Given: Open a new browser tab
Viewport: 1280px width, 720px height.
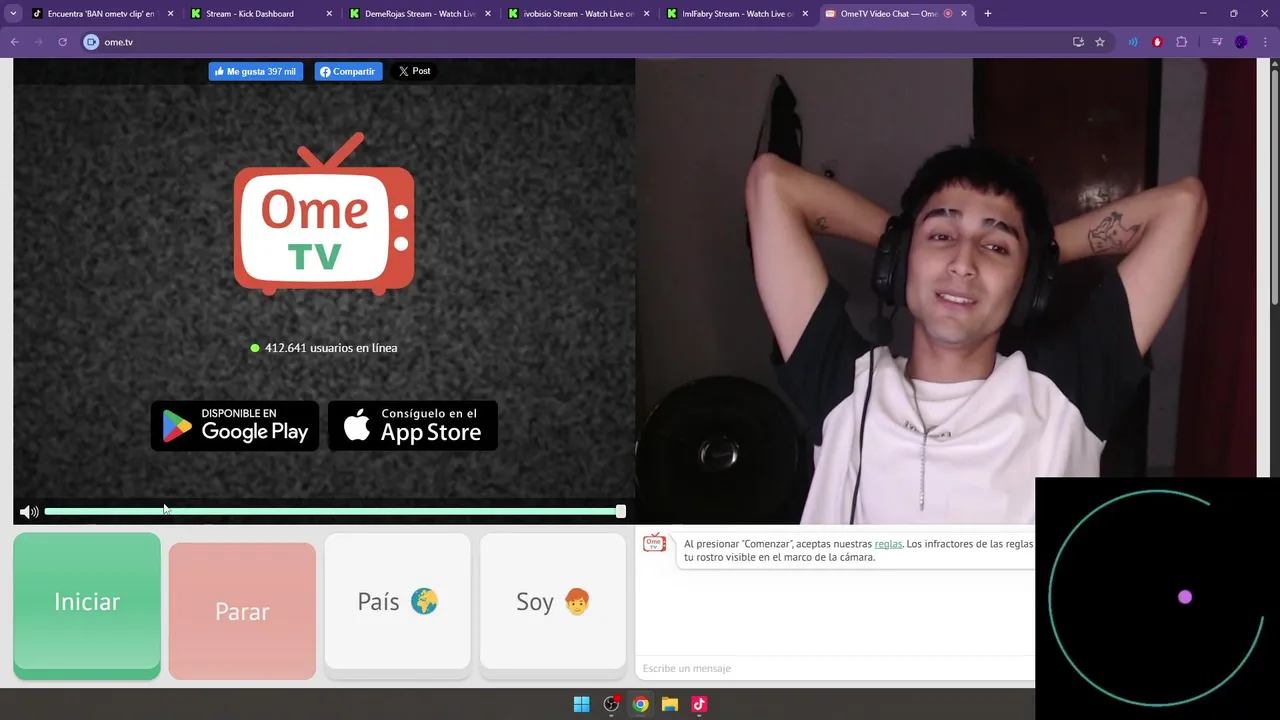Looking at the screenshot, I should (x=988, y=14).
